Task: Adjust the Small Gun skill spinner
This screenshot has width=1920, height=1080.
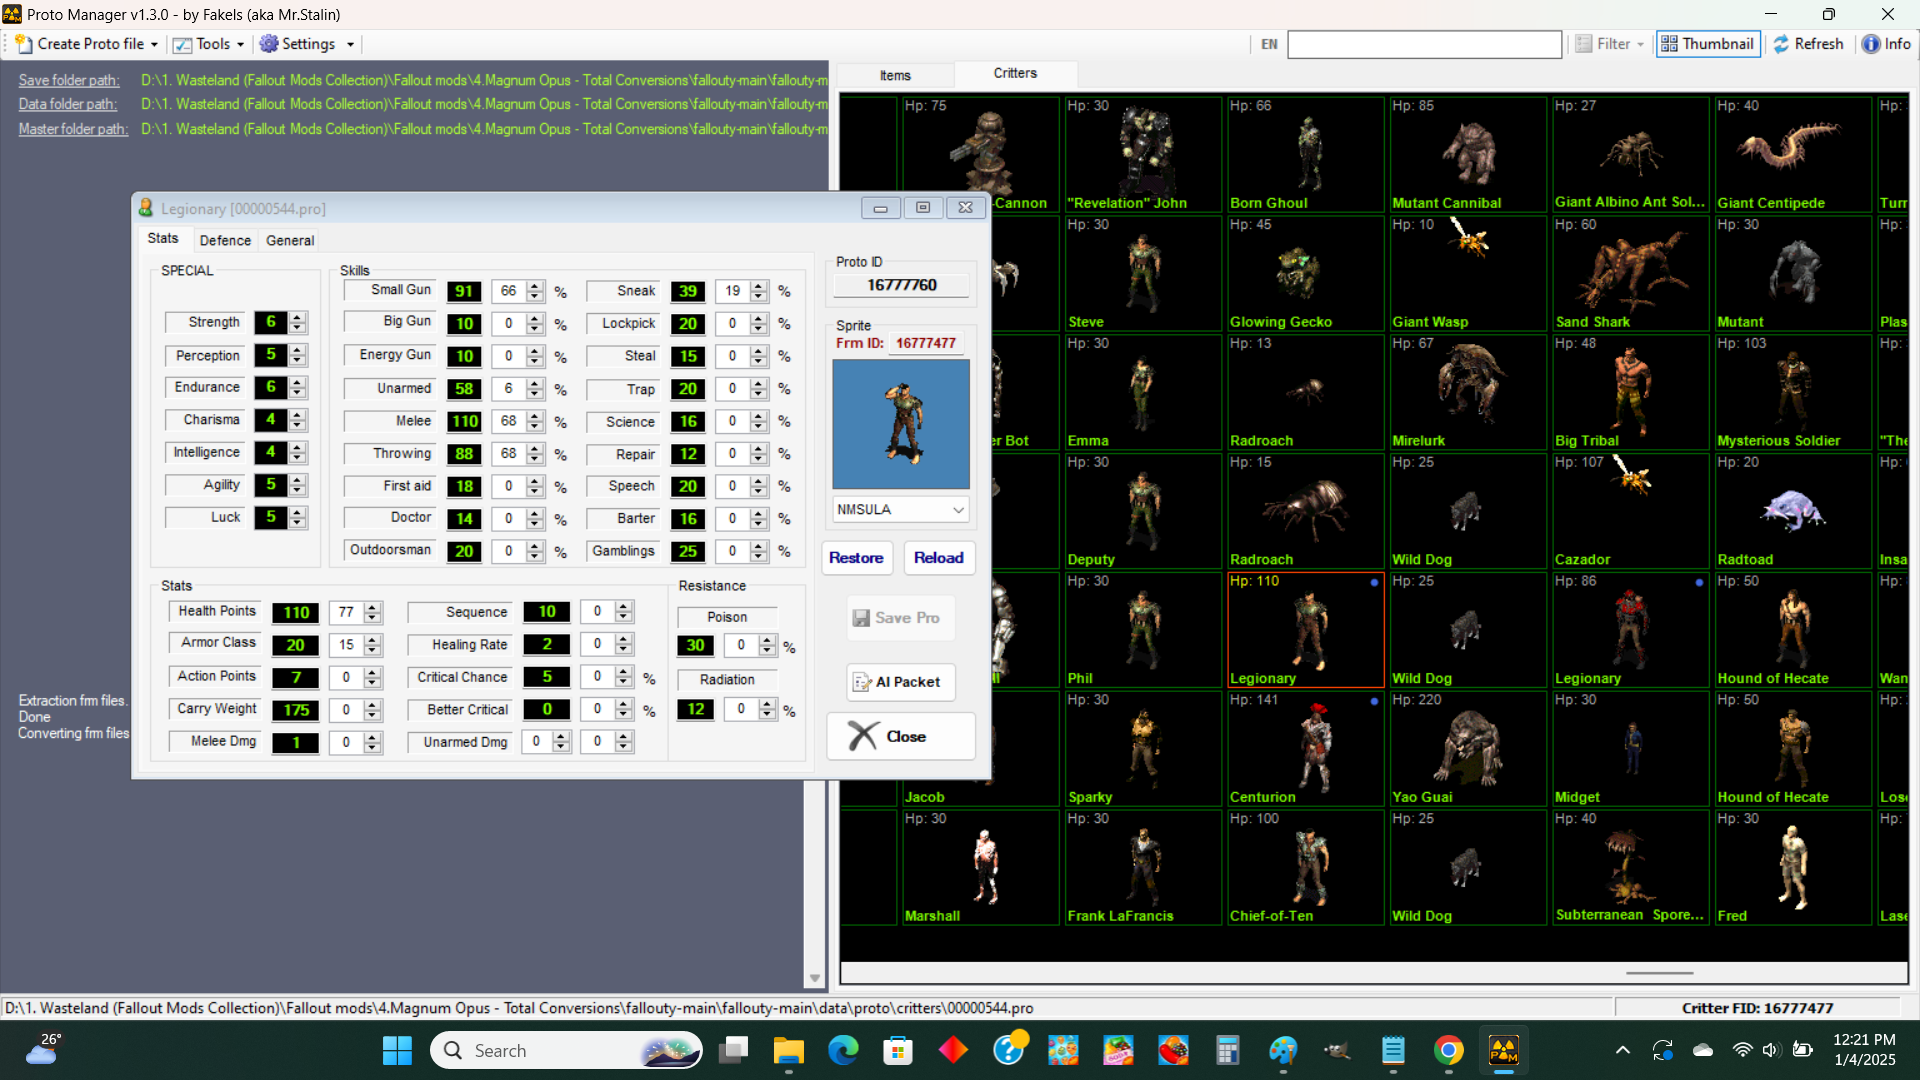Action: tap(535, 291)
